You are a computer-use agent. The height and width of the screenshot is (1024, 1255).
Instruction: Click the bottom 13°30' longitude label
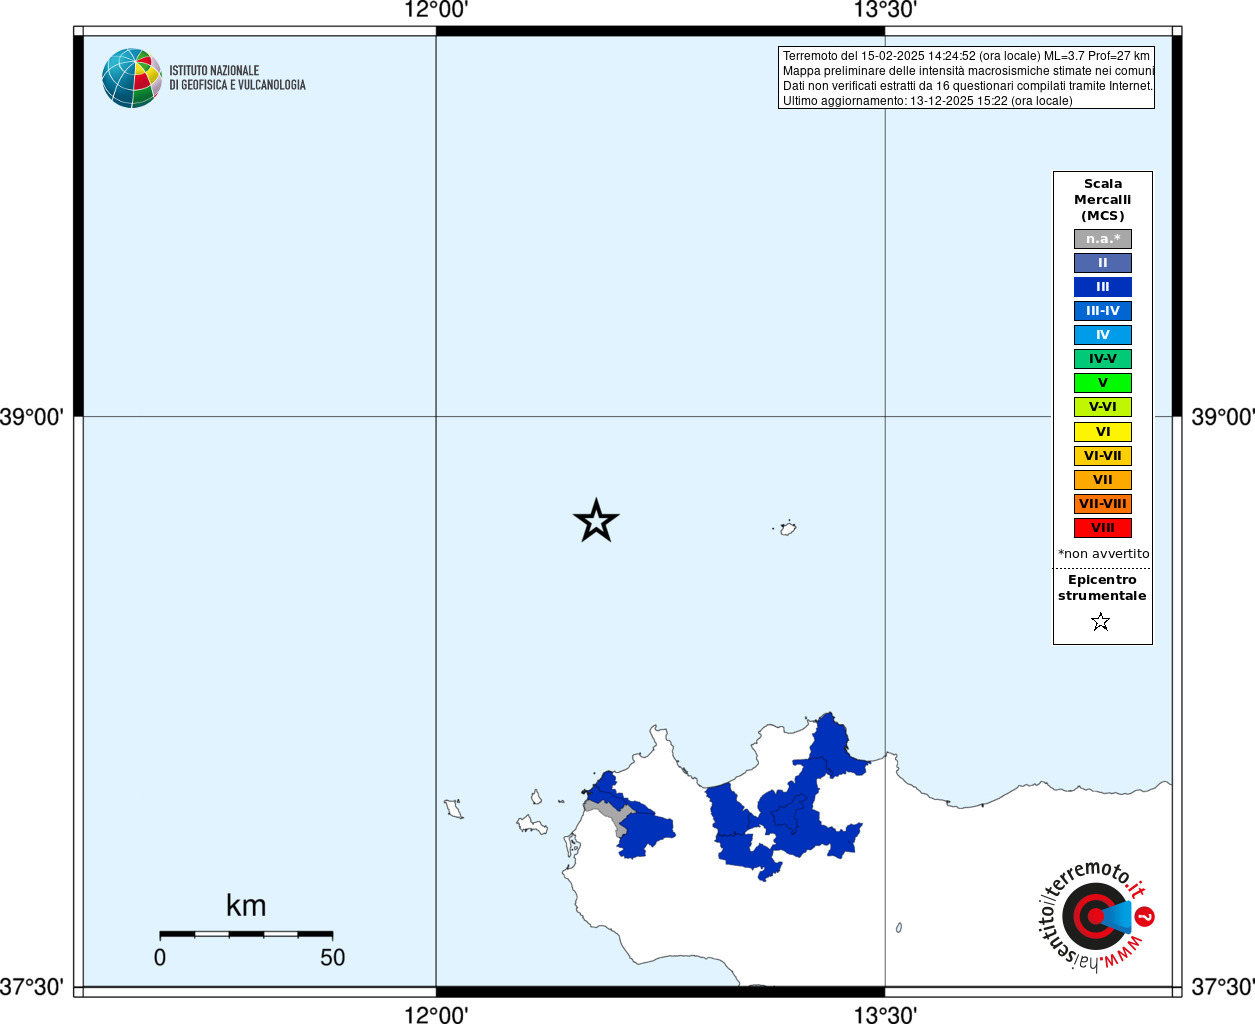coord(885,1014)
